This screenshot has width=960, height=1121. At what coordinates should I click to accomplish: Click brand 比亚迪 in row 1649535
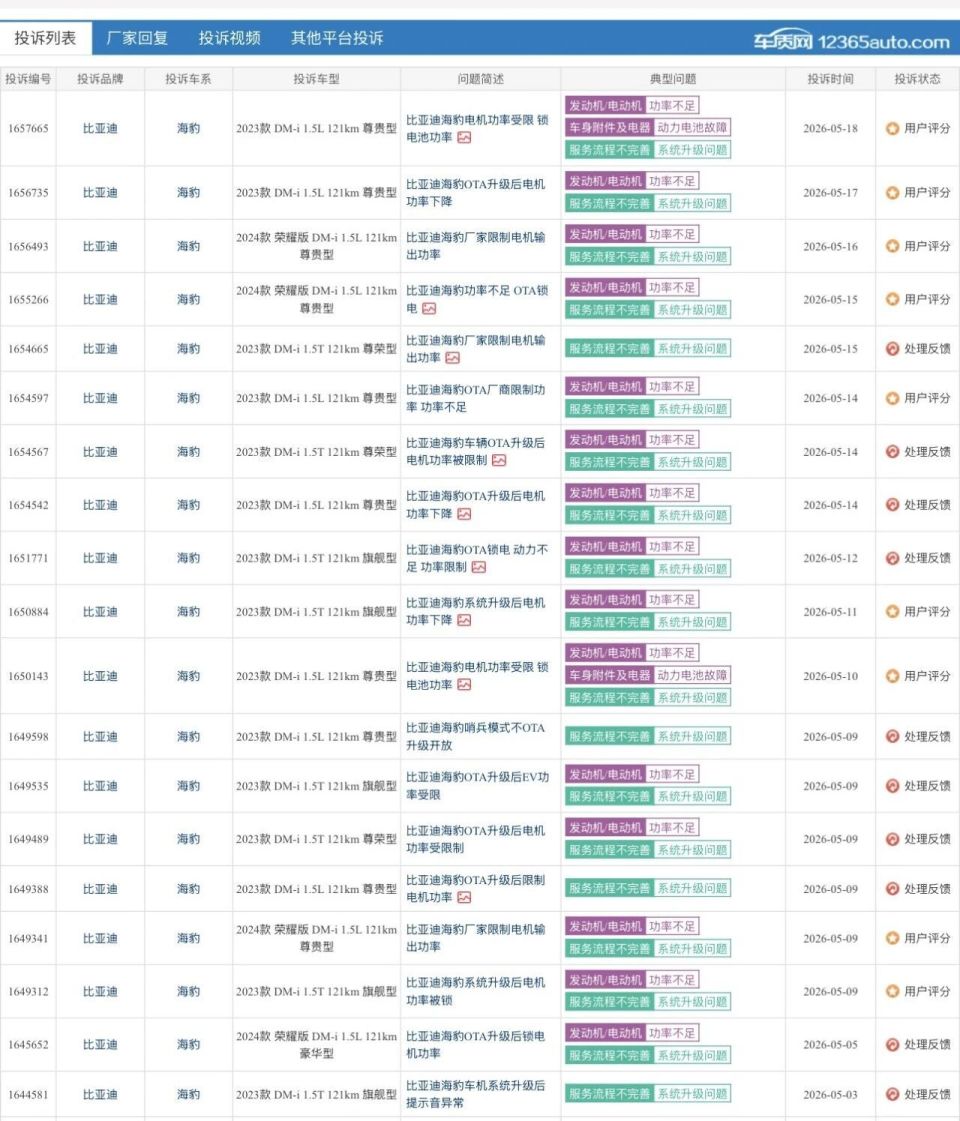[100, 786]
